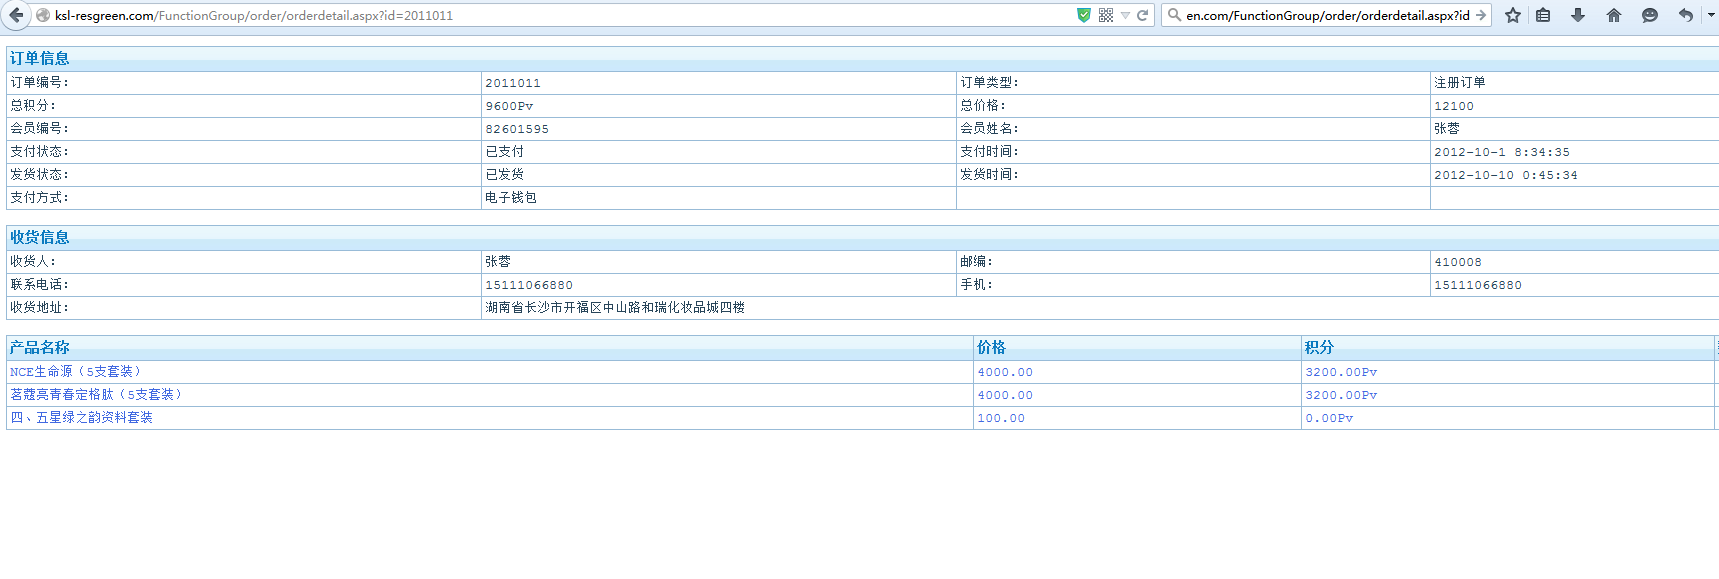
Task: Click payment time 2012-10-1 8:34:35
Action: coord(1502,152)
